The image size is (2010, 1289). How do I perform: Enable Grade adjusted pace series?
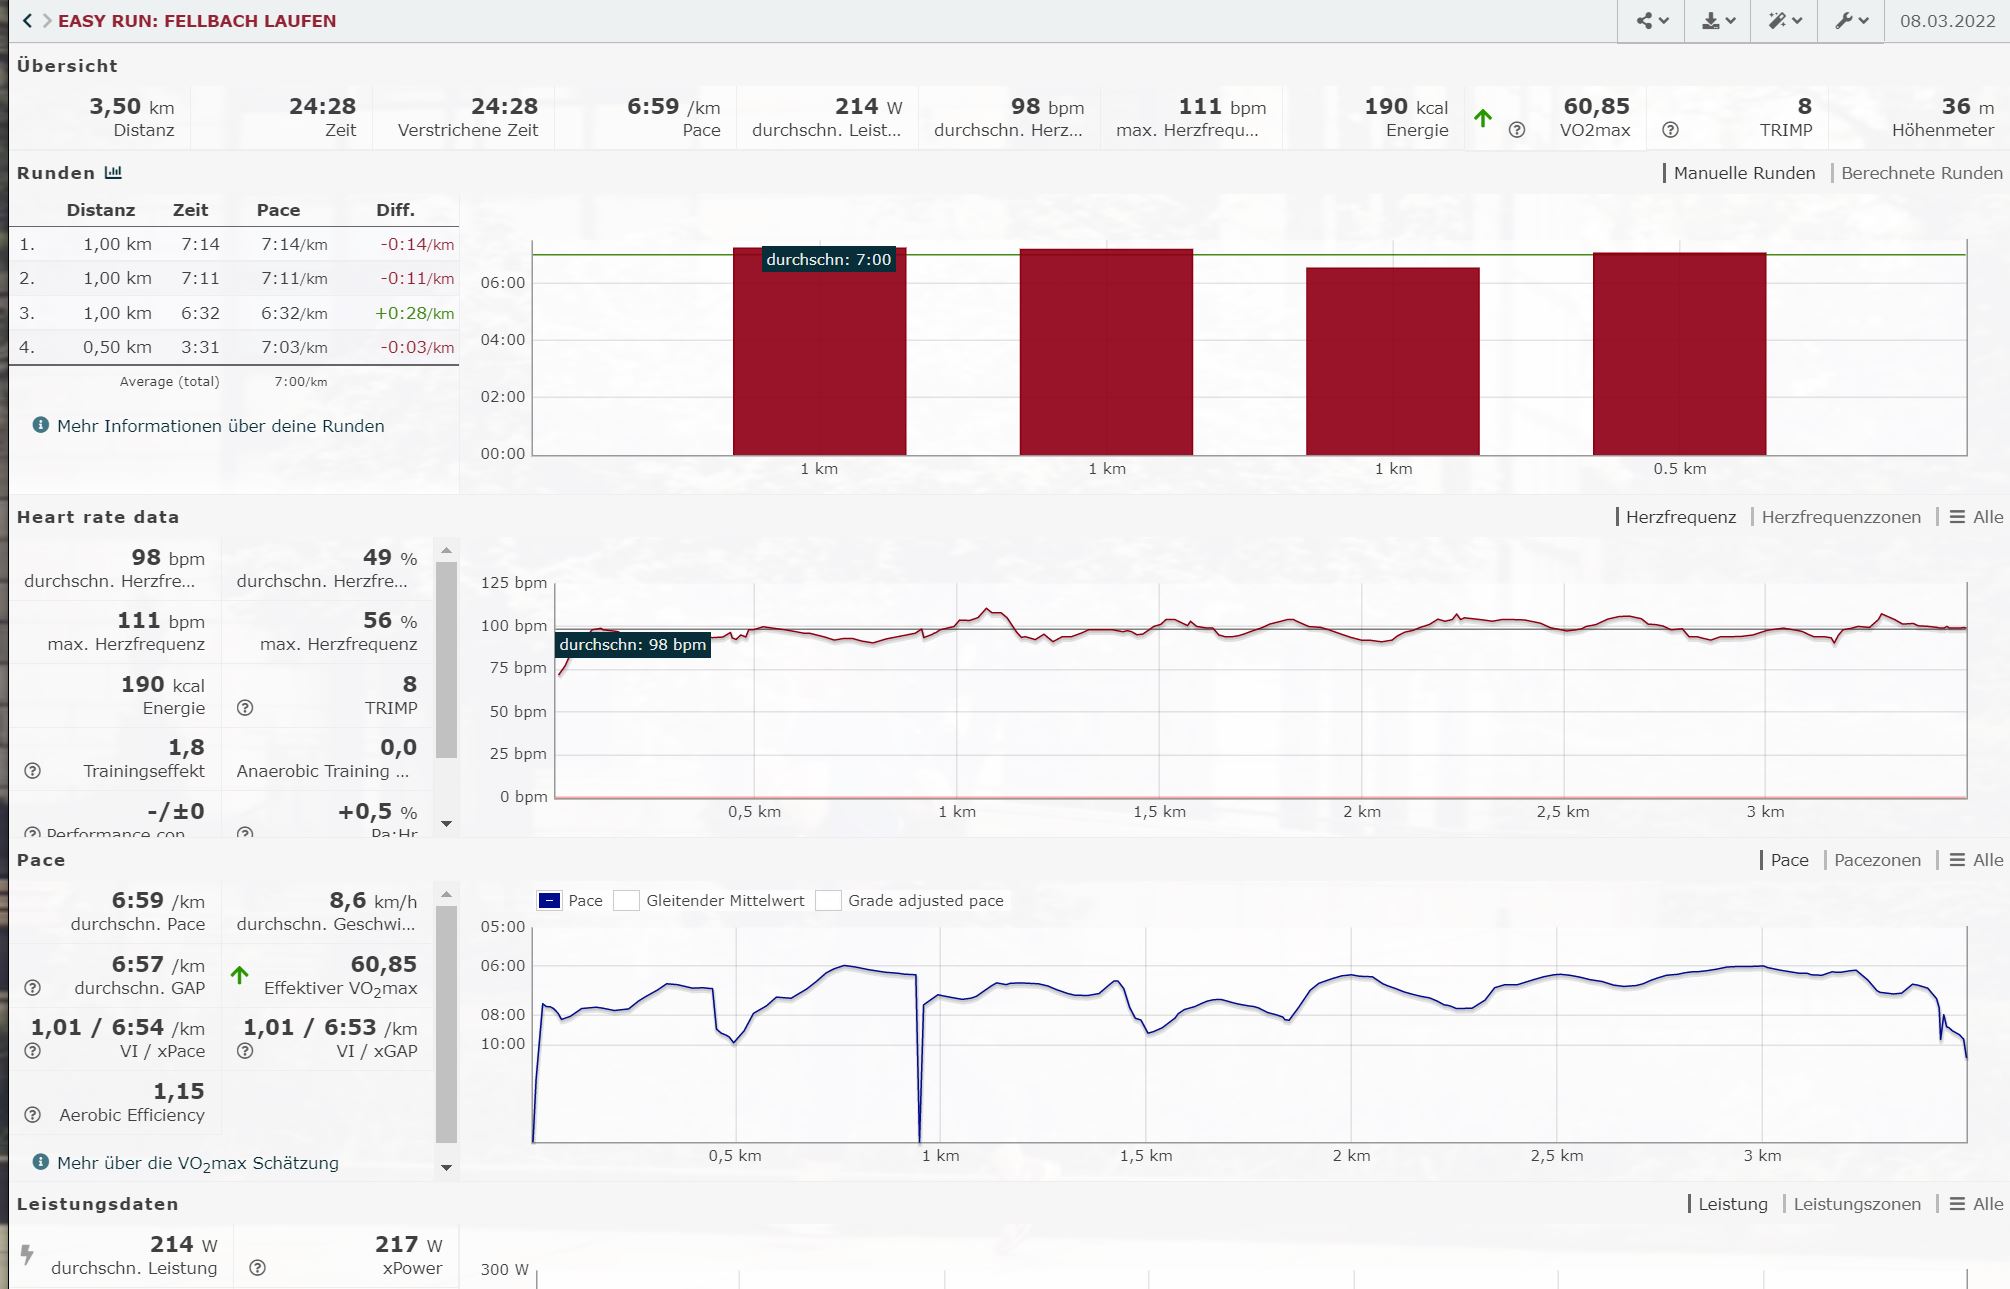click(x=828, y=900)
